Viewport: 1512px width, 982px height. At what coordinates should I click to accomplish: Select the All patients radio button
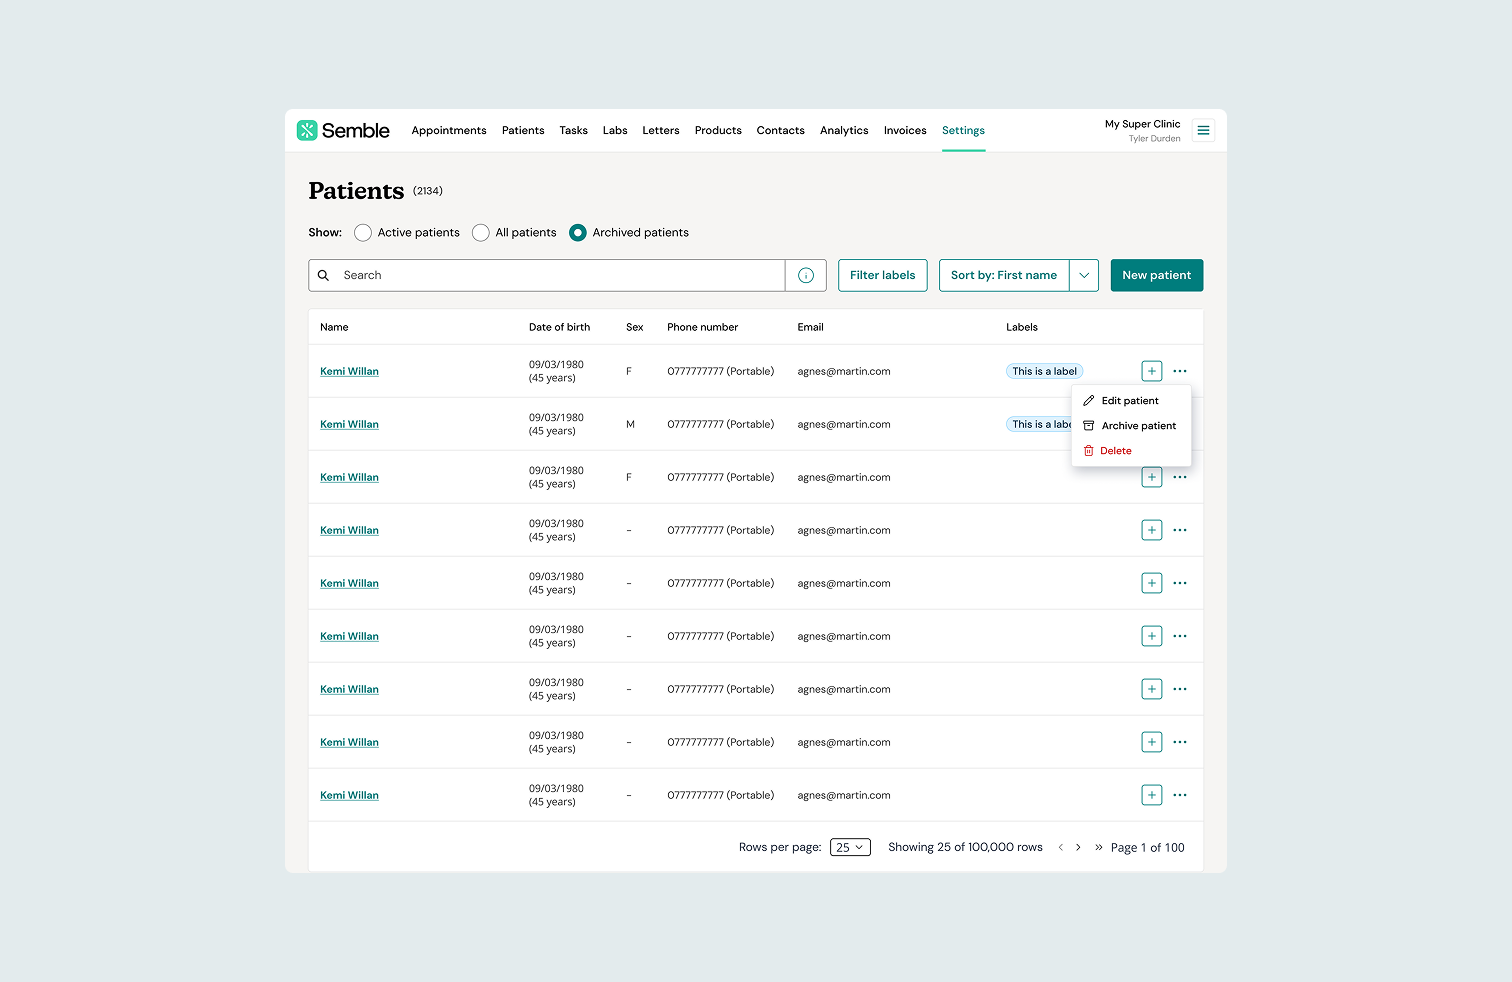pos(481,232)
